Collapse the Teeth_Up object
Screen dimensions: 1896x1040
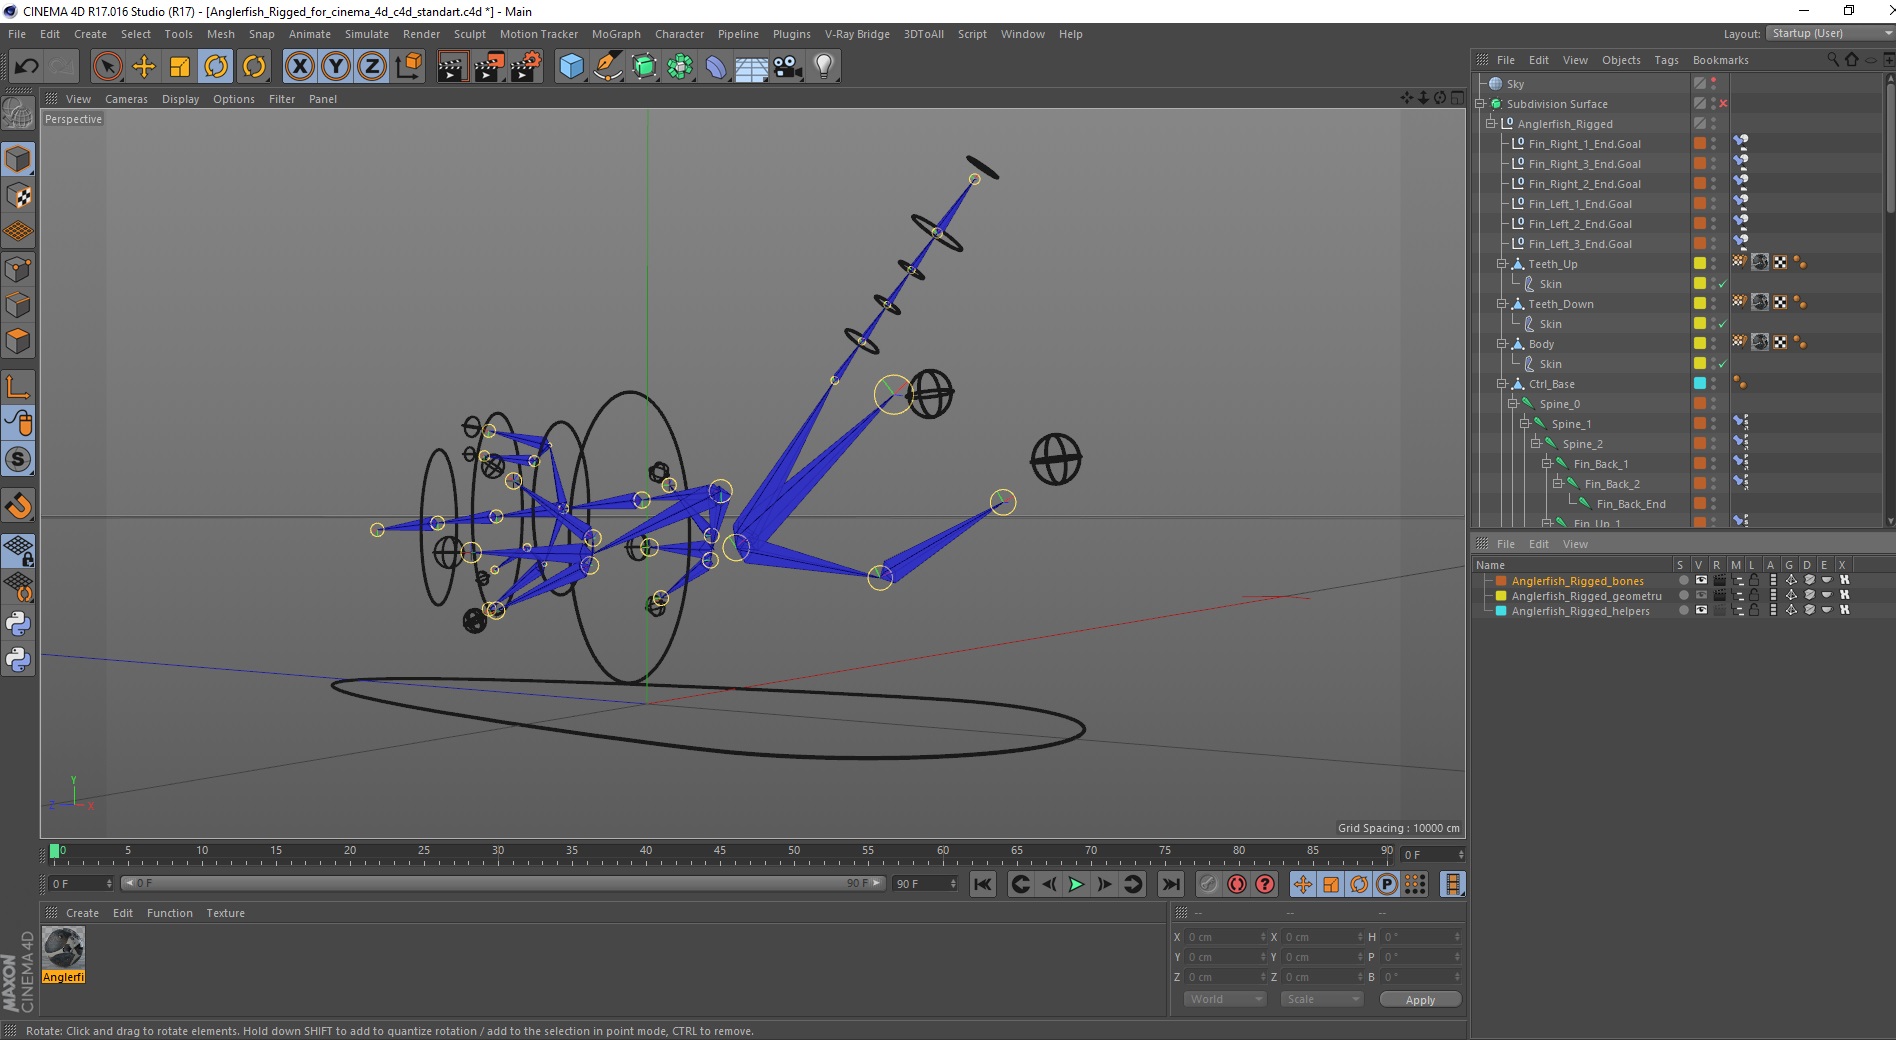click(x=1502, y=264)
